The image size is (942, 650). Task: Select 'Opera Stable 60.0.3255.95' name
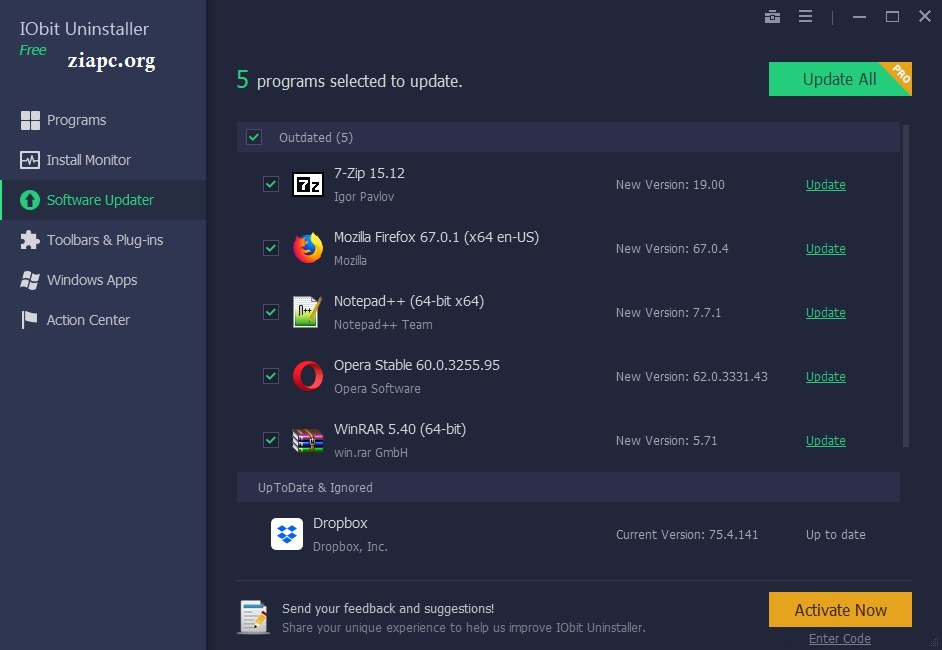[417, 365]
